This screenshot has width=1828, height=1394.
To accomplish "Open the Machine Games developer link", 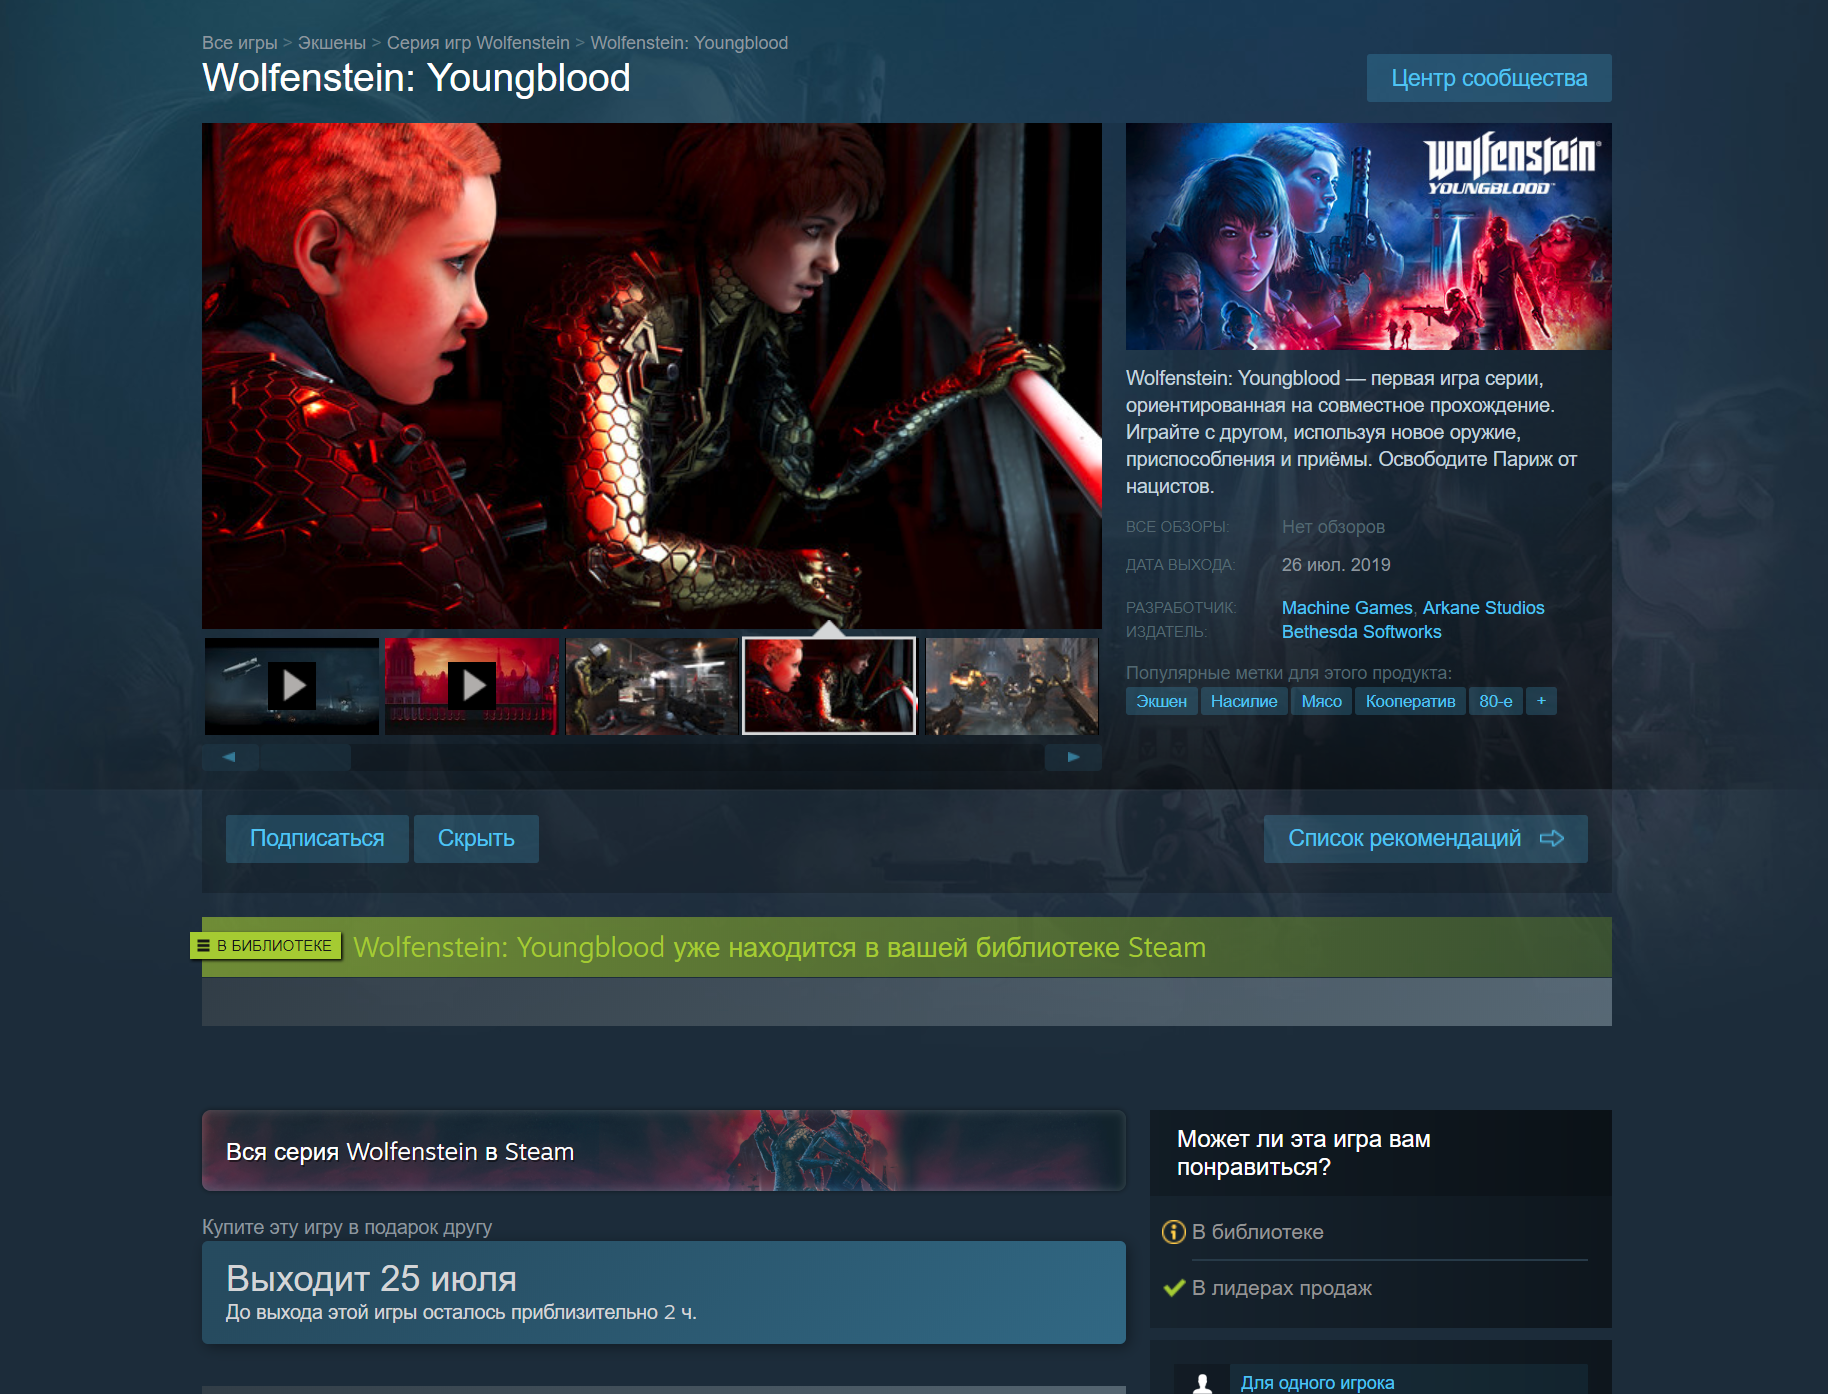I will [x=1347, y=608].
